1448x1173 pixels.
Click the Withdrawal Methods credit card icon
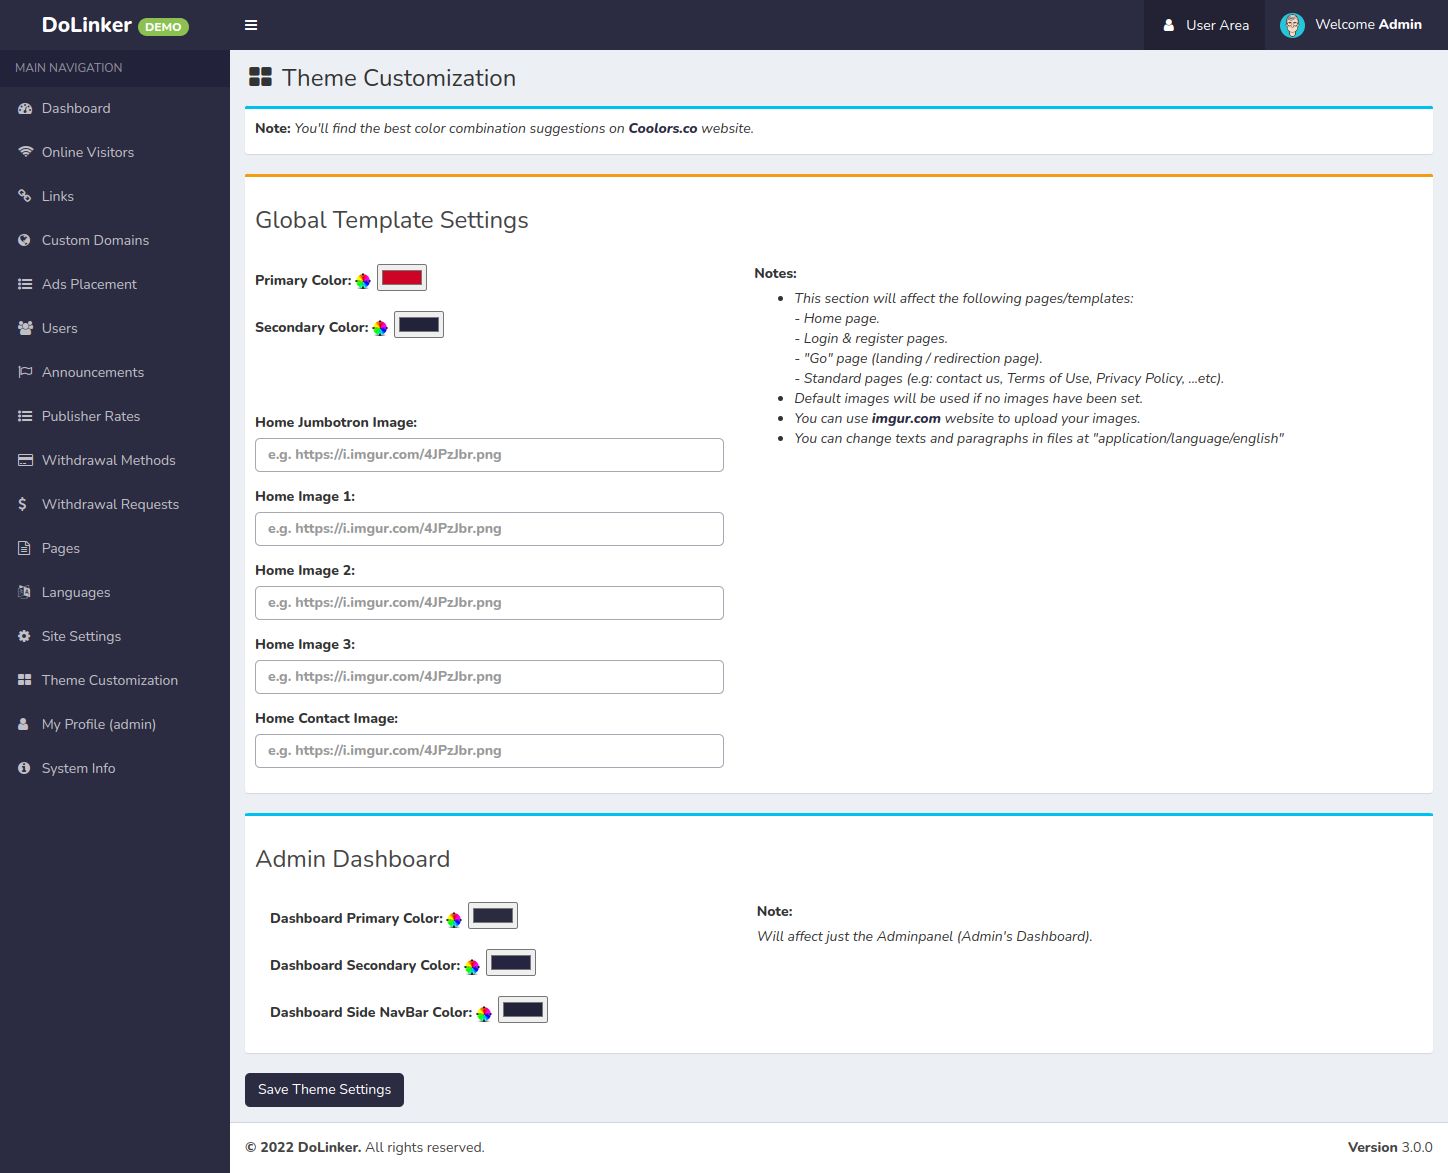tap(25, 460)
